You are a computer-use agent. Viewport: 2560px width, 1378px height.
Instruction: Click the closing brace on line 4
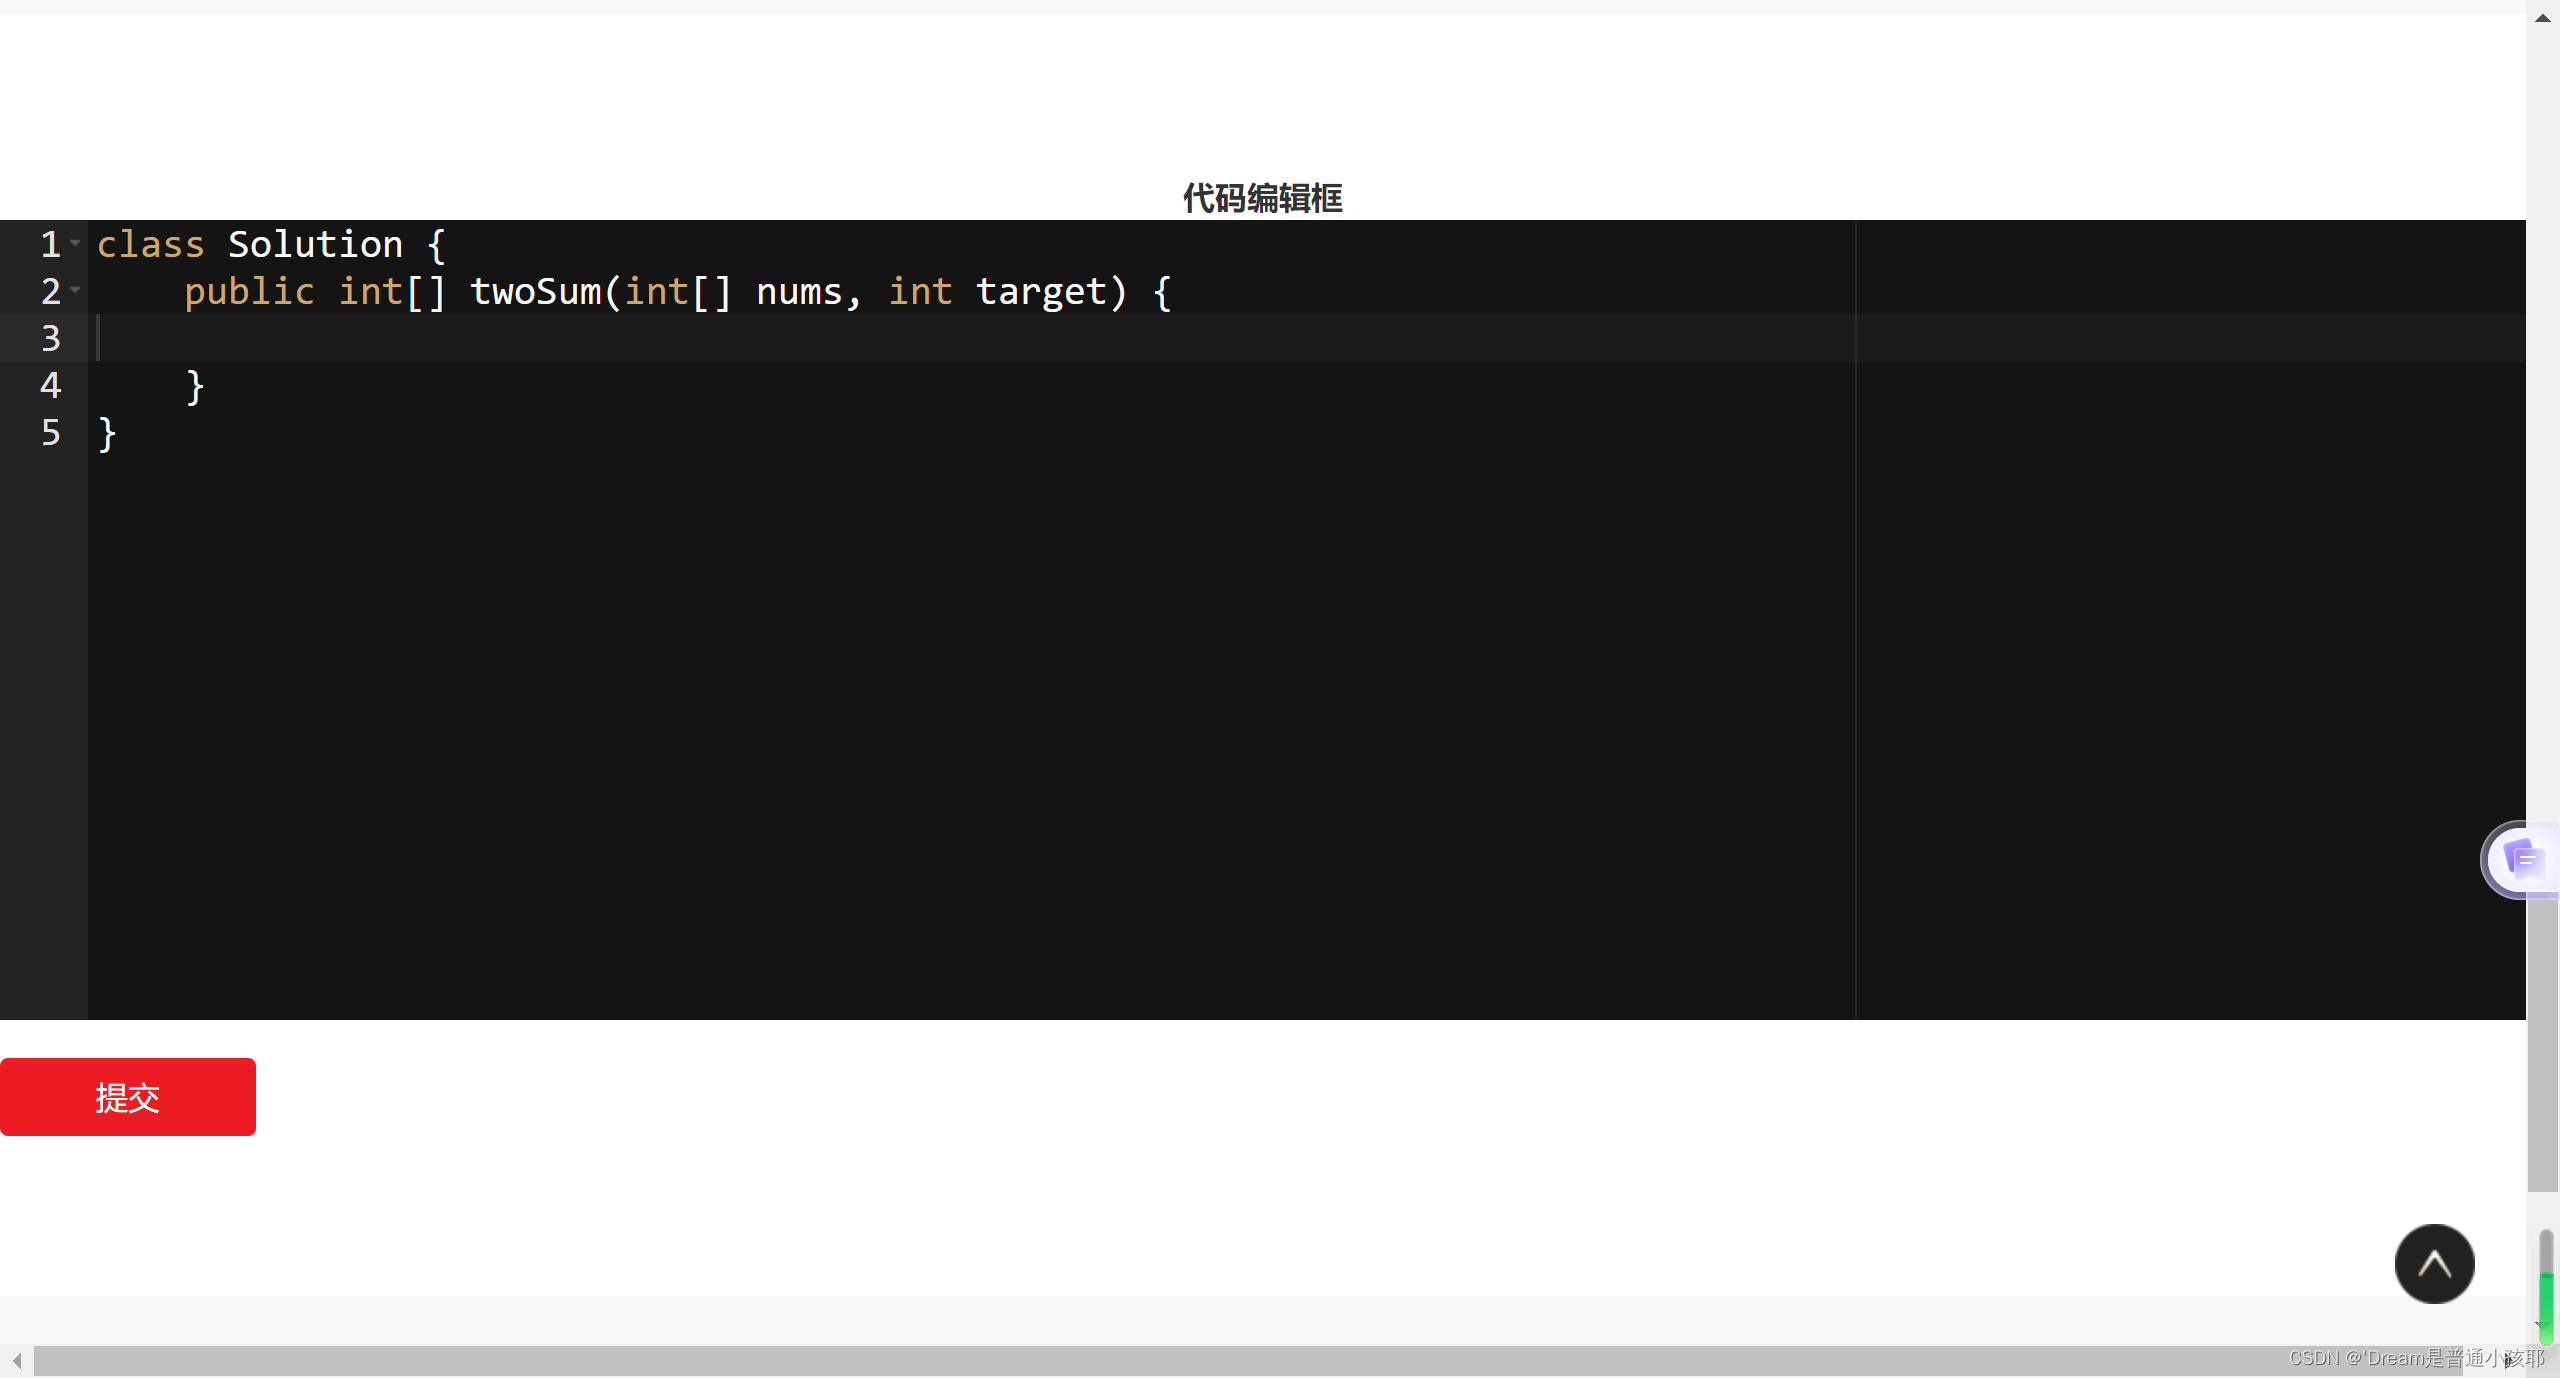[x=193, y=387]
